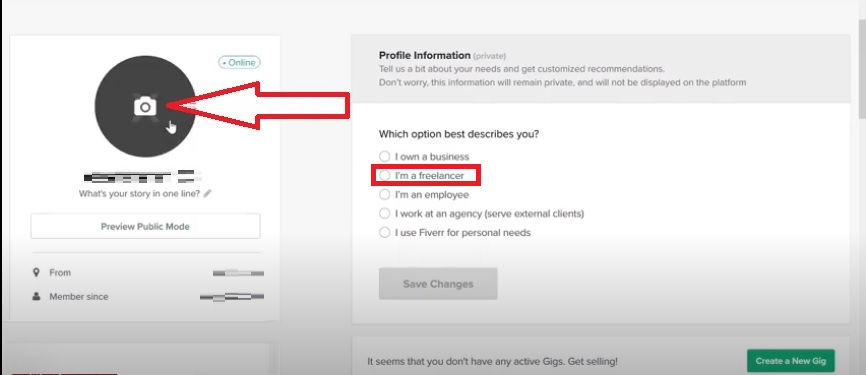866x375 pixels.
Task: Upload a profile photo via camera icon
Action: coord(145,106)
